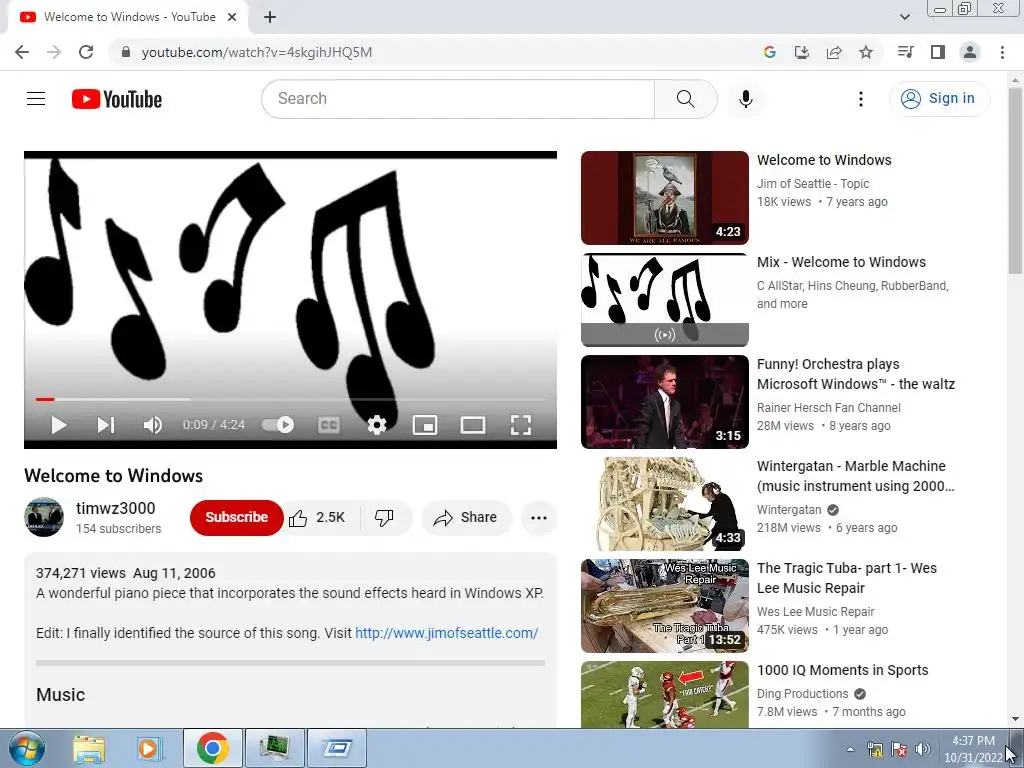The height and width of the screenshot is (768, 1024).
Task: Click Google icon in address bar
Action: tap(770, 52)
